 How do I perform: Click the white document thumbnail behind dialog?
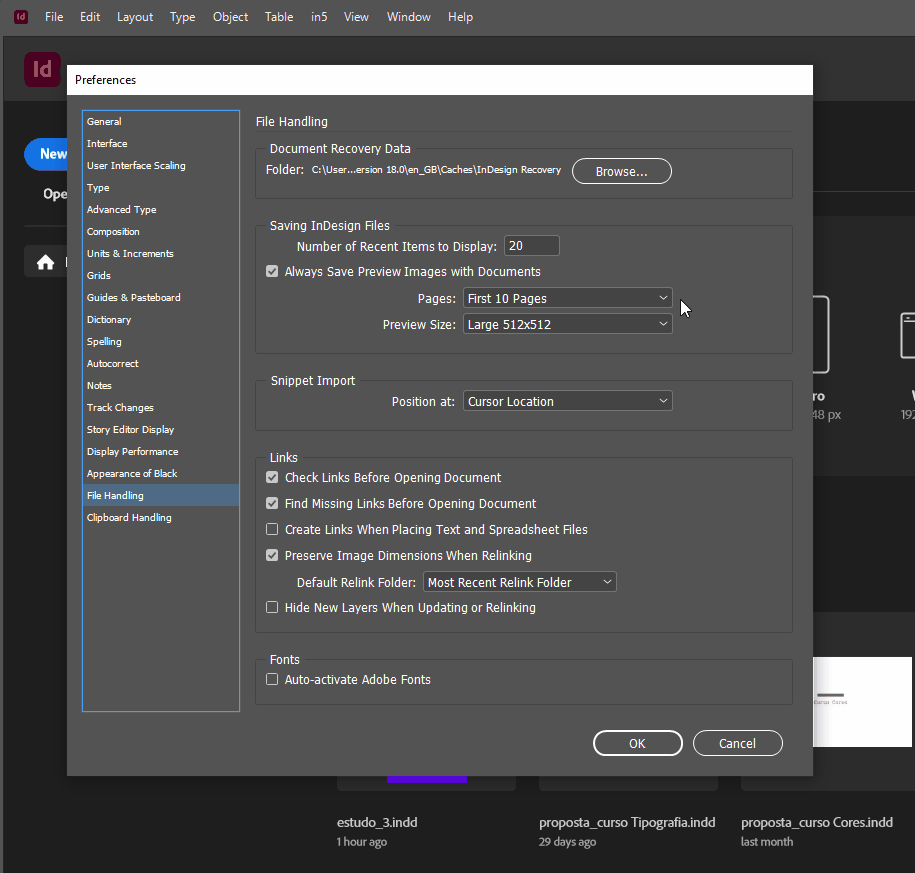(x=862, y=702)
